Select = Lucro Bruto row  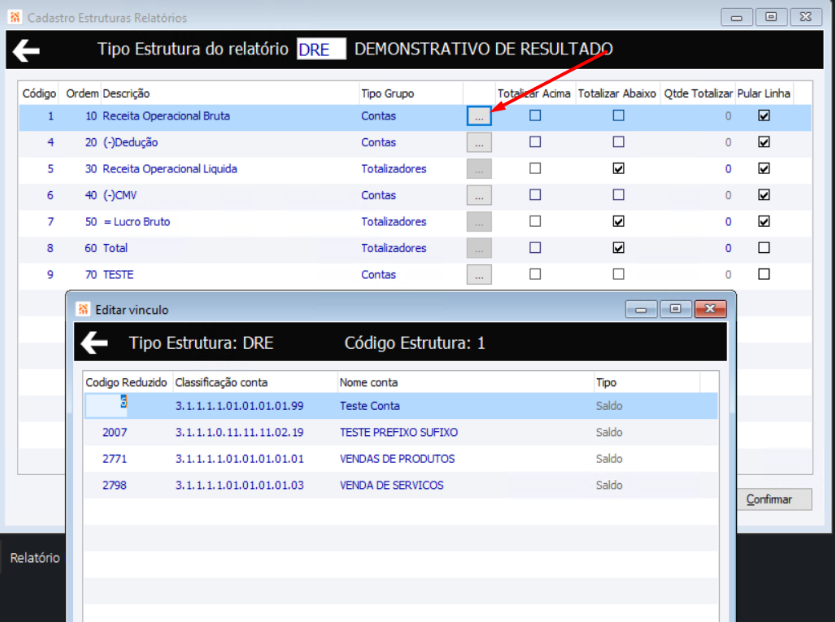[415, 222]
